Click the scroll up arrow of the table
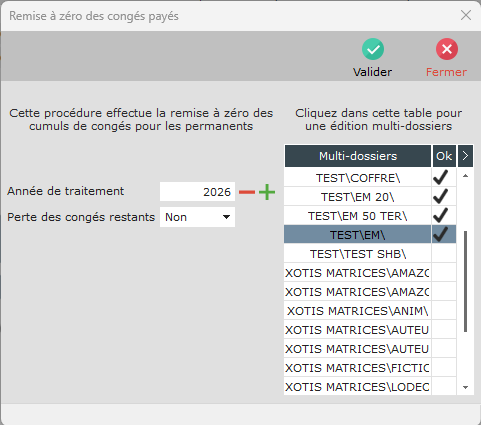Image resolution: width=481 pixels, height=425 pixels. 466,176
